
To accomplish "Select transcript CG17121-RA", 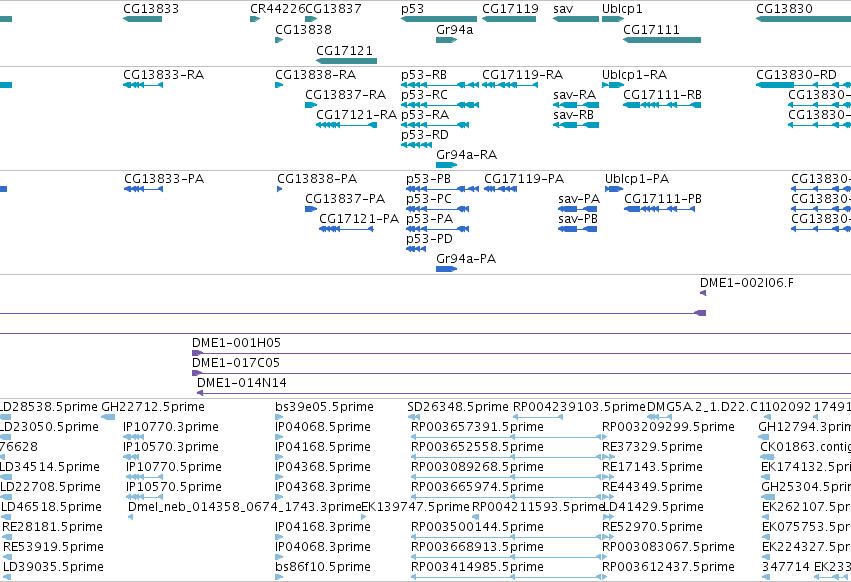I will (x=357, y=115).
